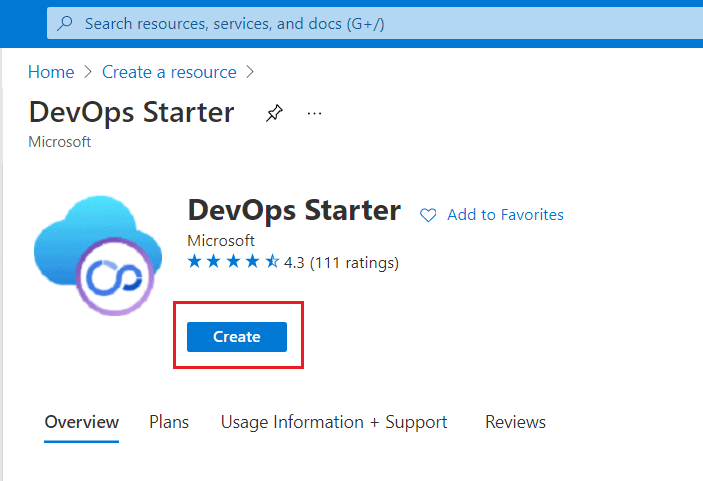Open the more options ellipsis menu
Image resolution: width=703 pixels, height=481 pixels.
[314, 113]
